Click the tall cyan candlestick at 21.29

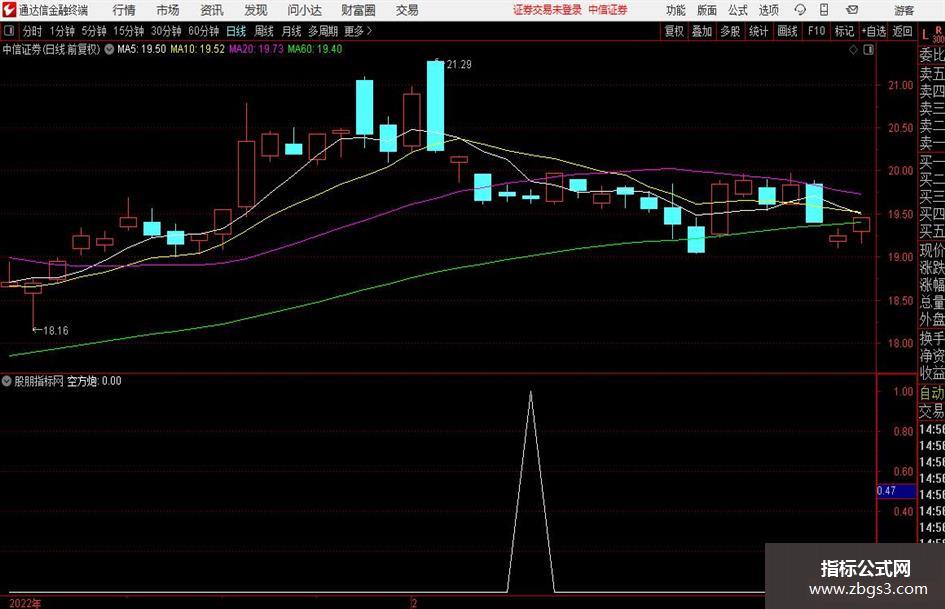[436, 106]
